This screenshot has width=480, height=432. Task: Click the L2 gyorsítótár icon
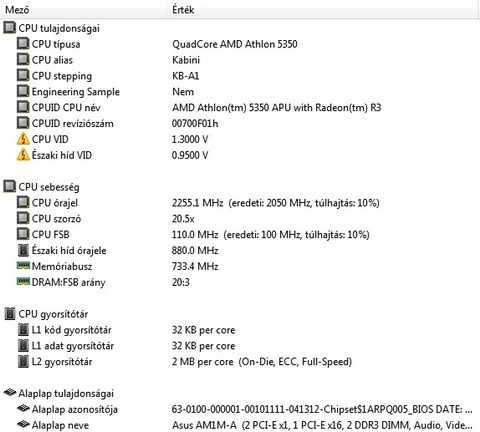coord(23,361)
